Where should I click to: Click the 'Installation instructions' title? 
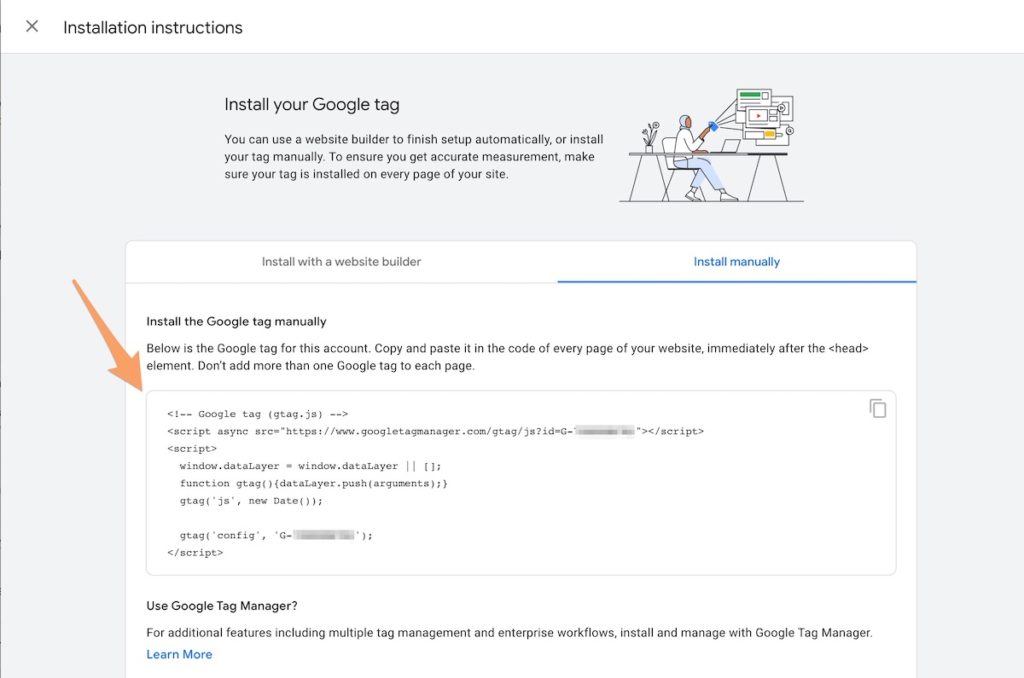(153, 27)
